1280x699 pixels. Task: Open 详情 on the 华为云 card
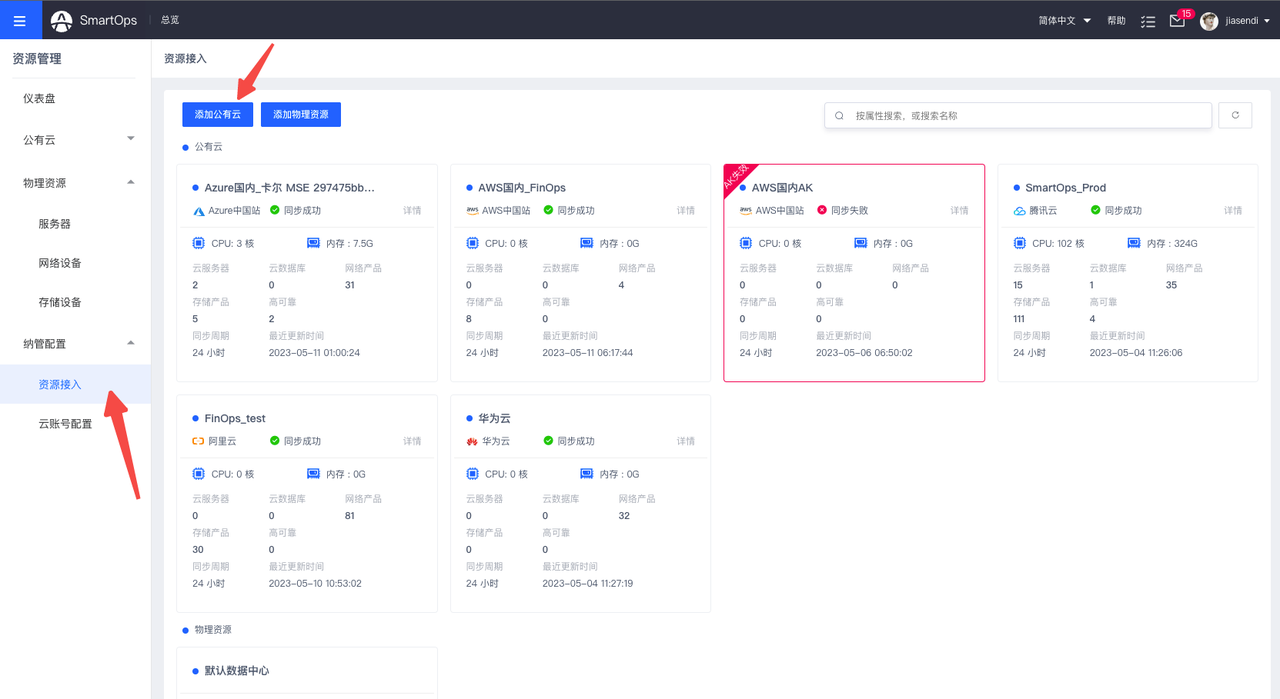point(686,441)
